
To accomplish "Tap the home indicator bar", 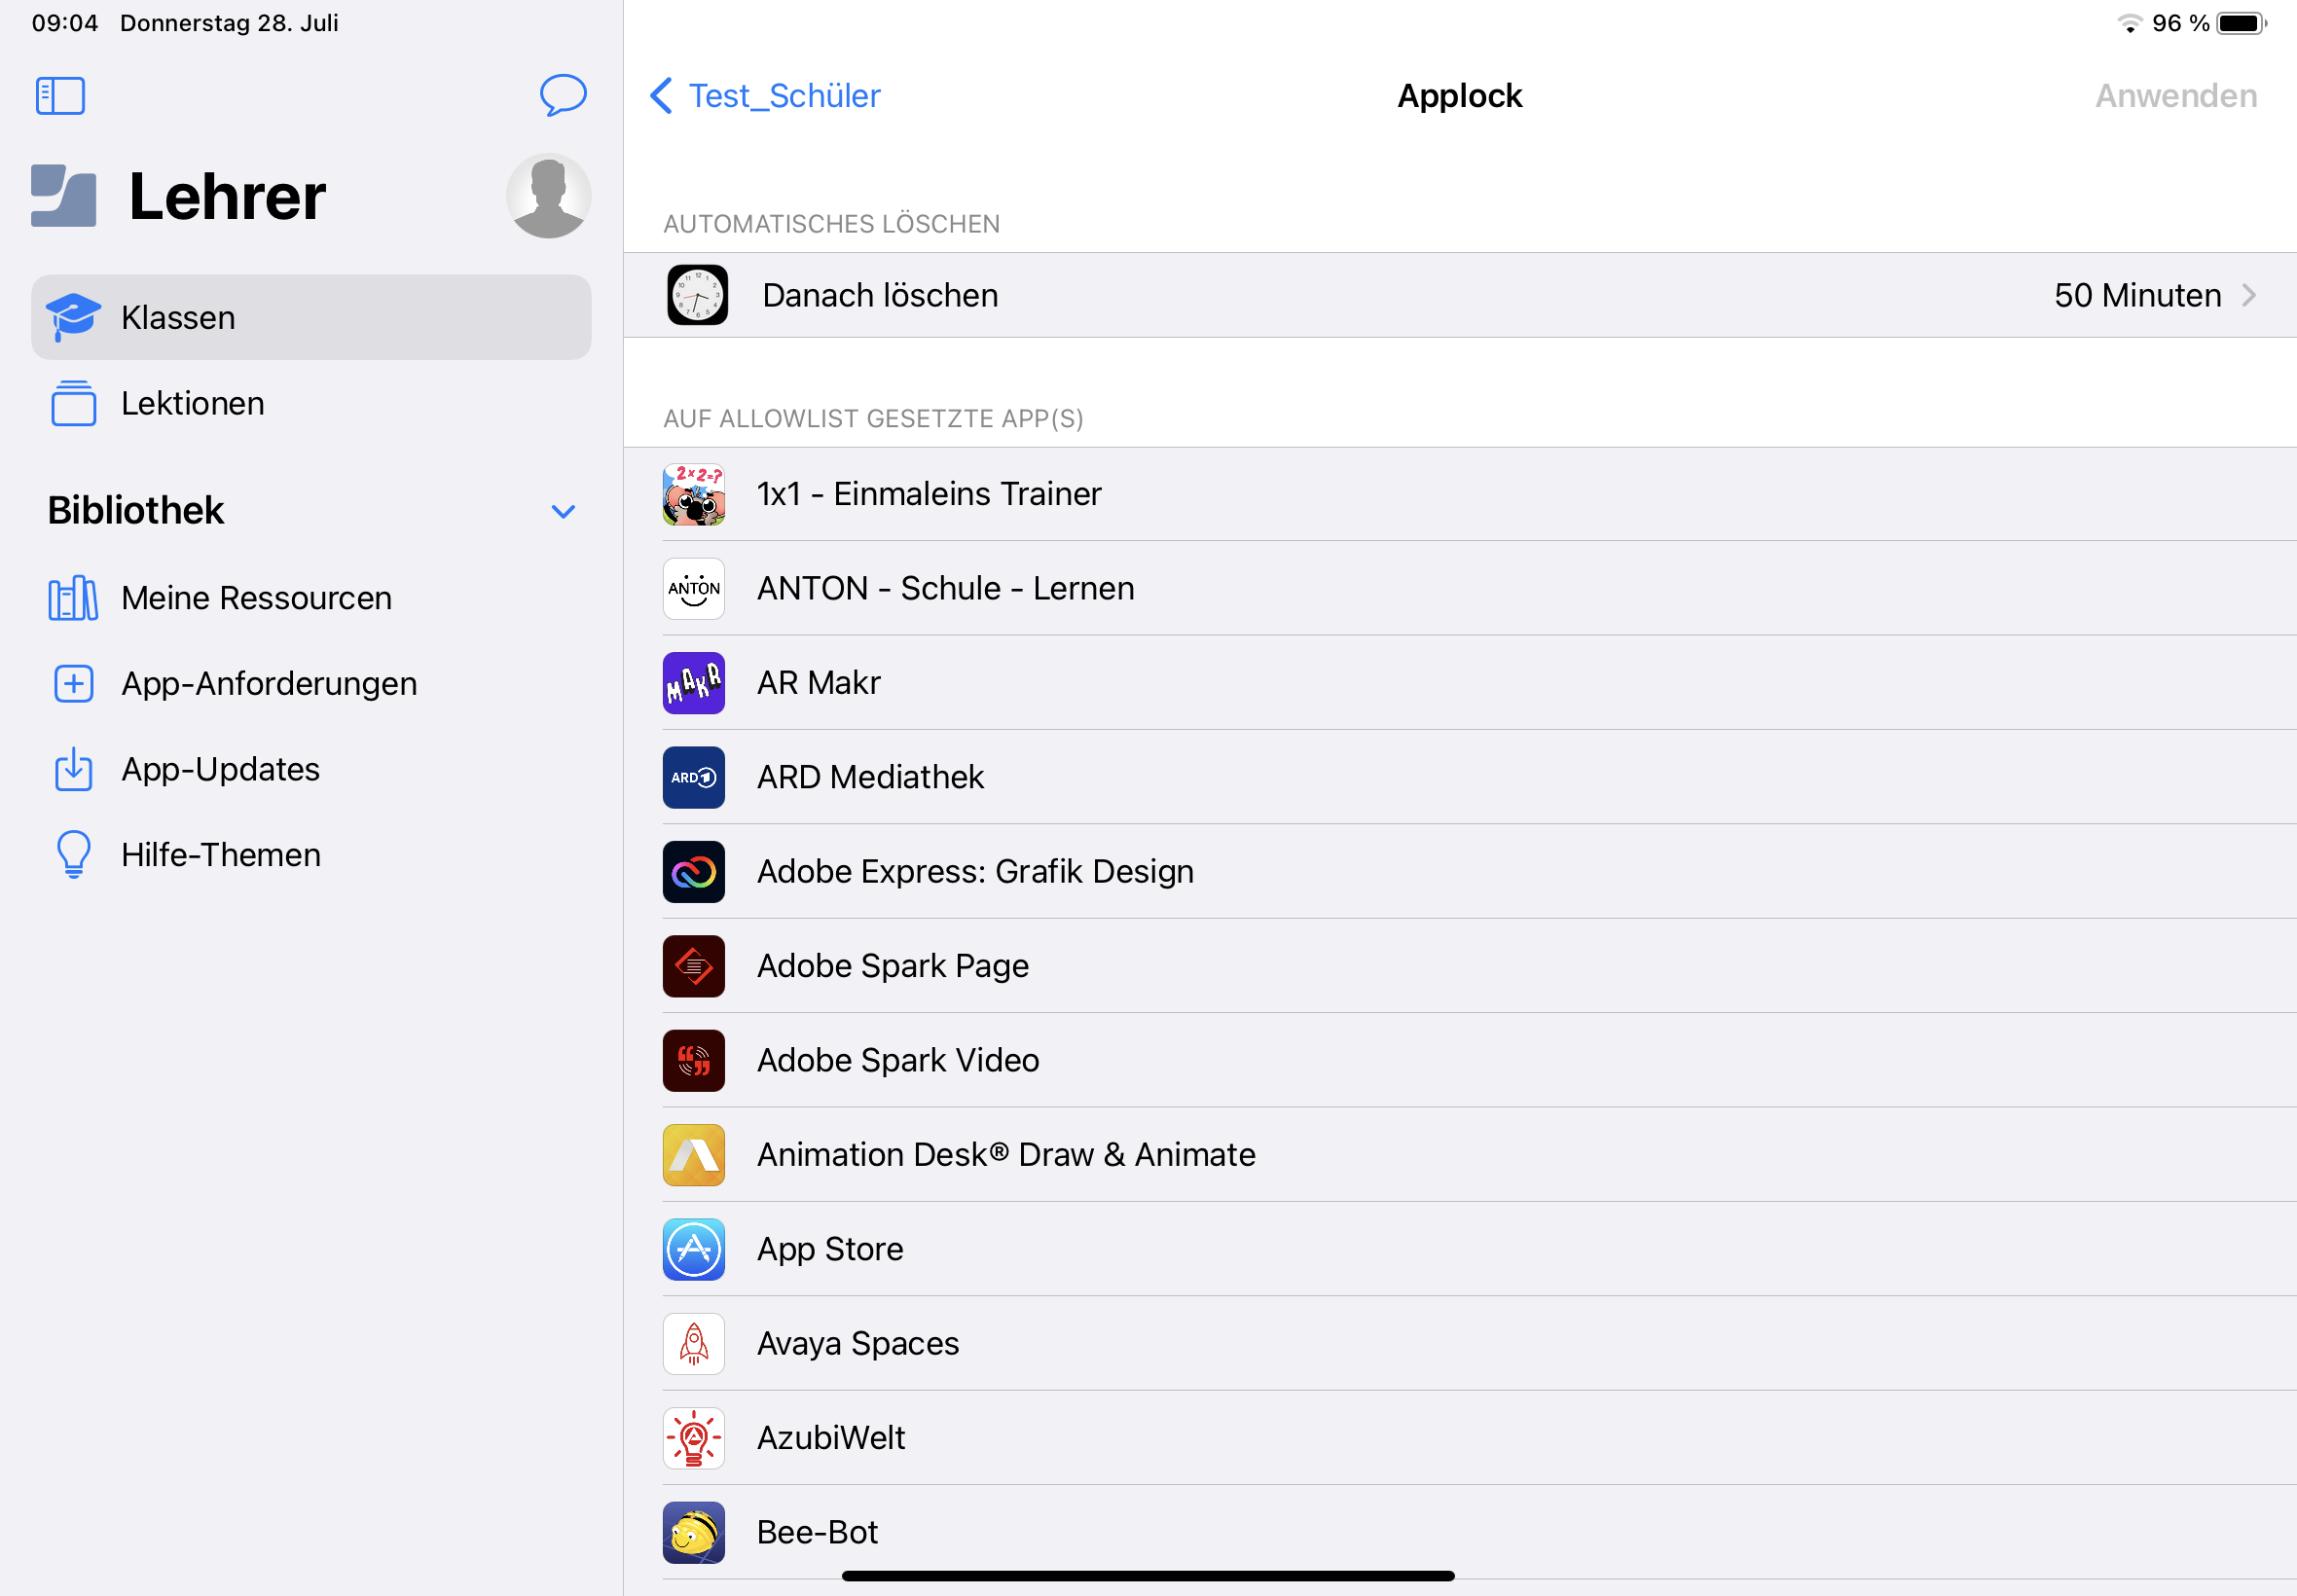I will [1148, 1576].
